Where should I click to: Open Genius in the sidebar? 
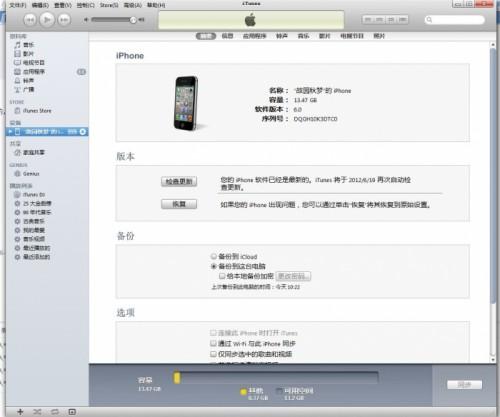(27, 174)
